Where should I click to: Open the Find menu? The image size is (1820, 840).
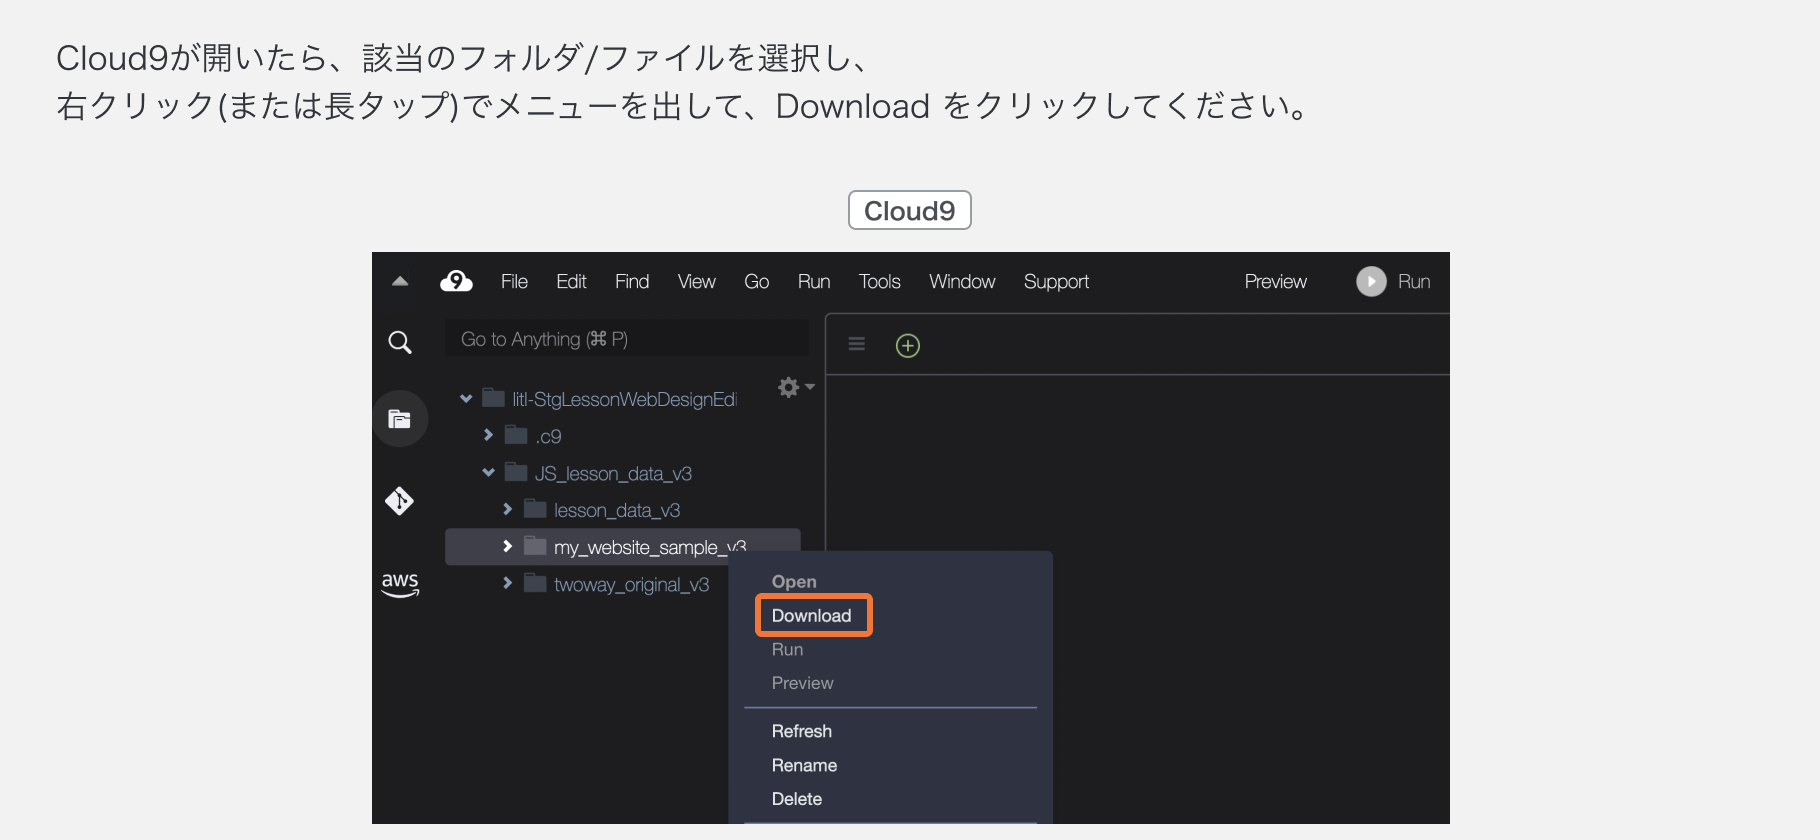pyautogui.click(x=632, y=282)
